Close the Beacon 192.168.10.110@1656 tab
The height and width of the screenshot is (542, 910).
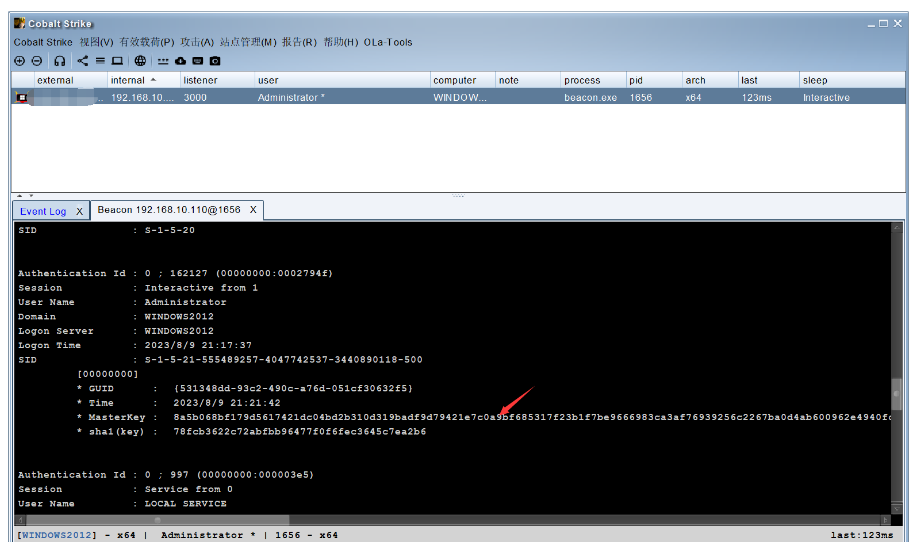pyautogui.click(x=253, y=209)
